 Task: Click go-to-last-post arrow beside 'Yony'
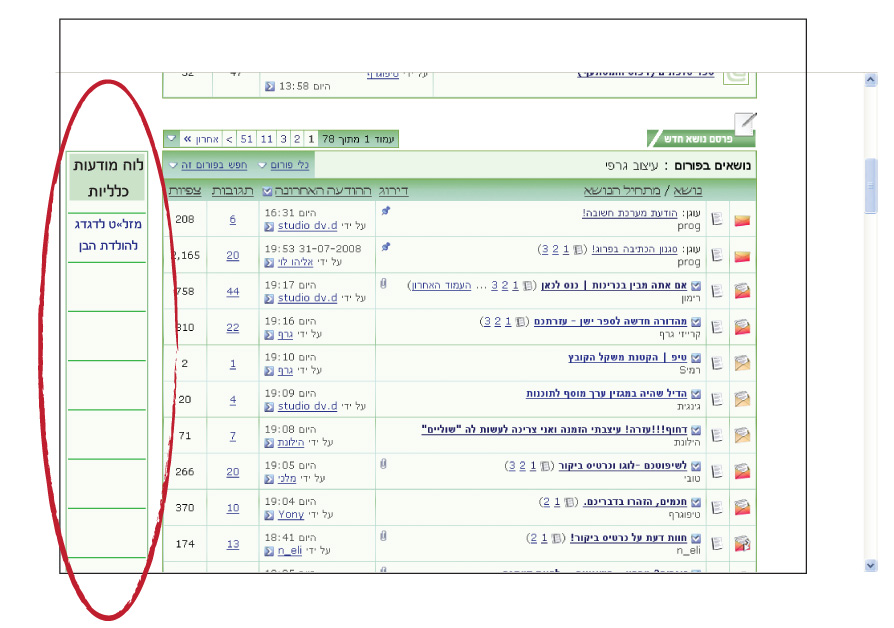269,515
